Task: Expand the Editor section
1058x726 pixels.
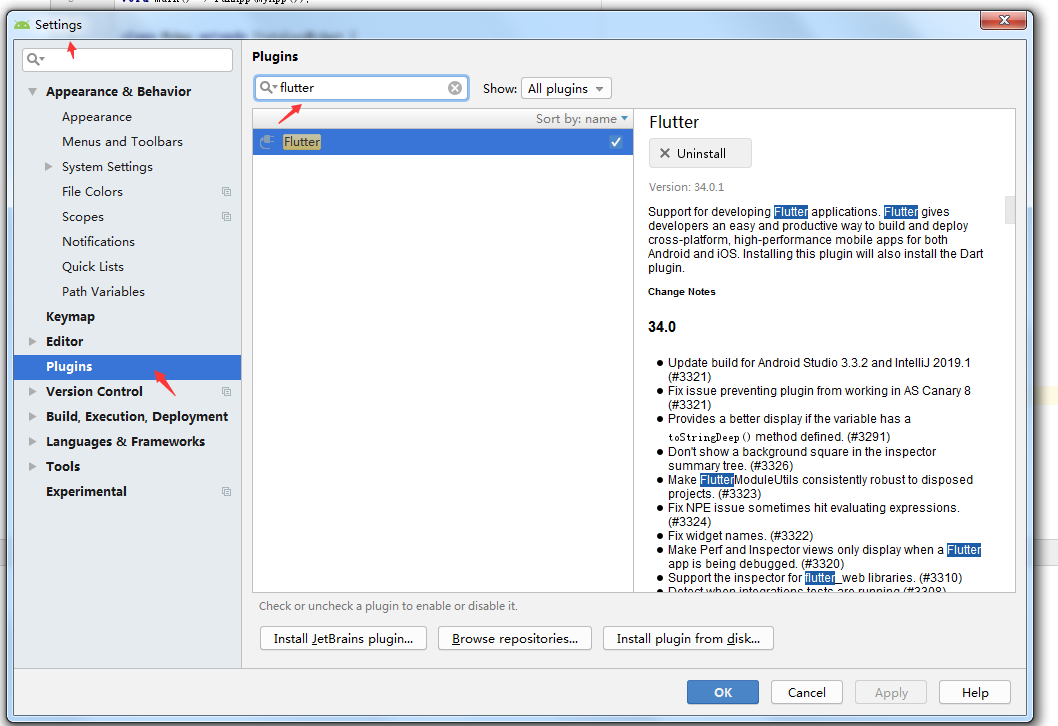Action: pyautogui.click(x=32, y=341)
